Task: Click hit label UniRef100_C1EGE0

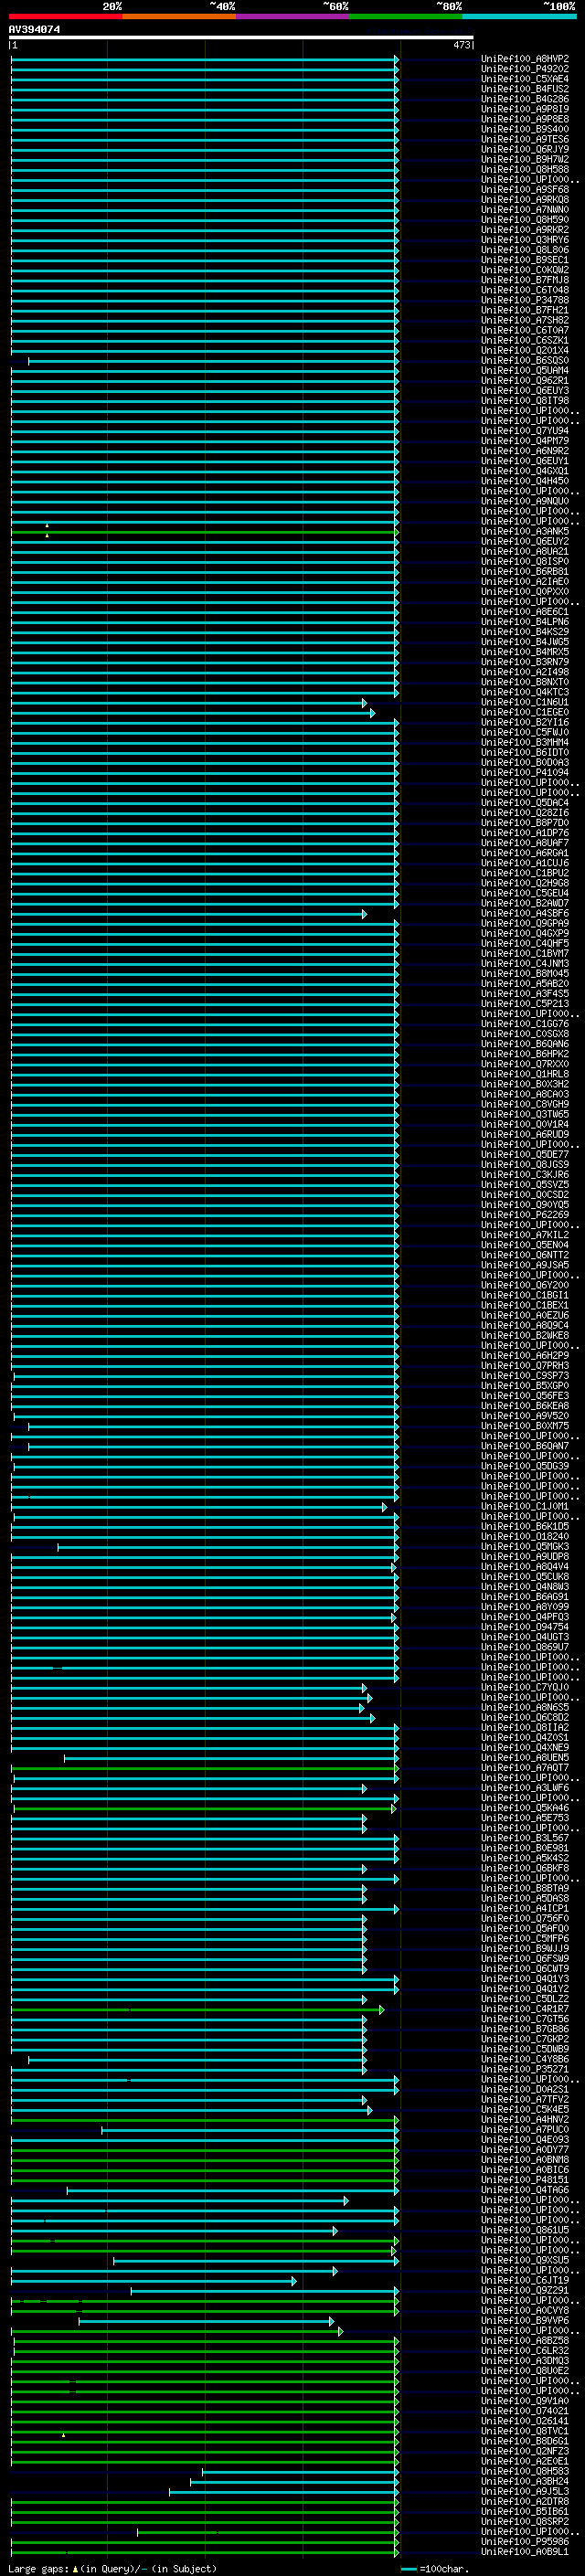Action: click(x=525, y=713)
